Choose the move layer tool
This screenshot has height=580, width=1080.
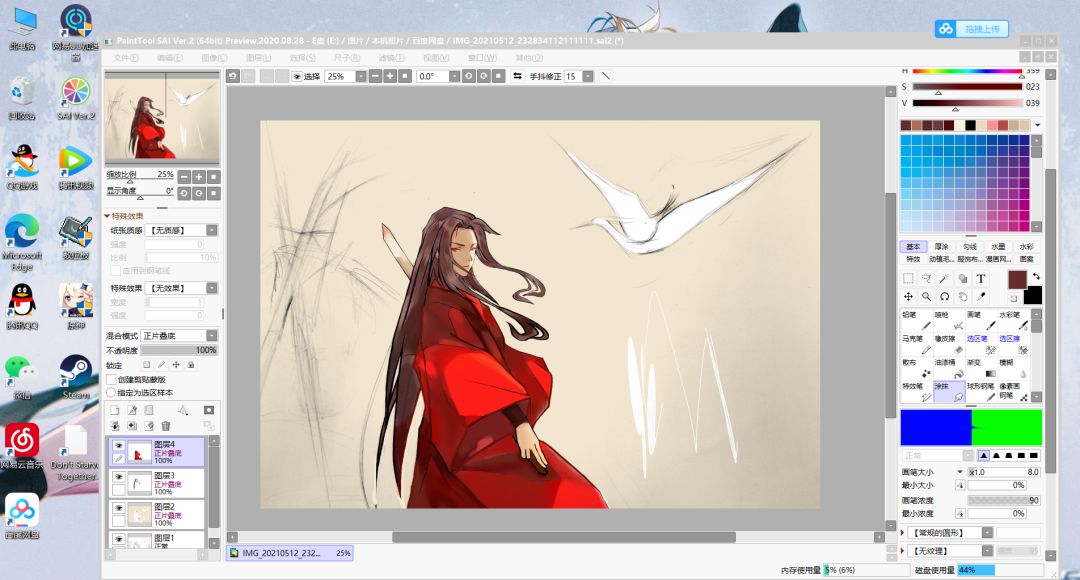[908, 296]
